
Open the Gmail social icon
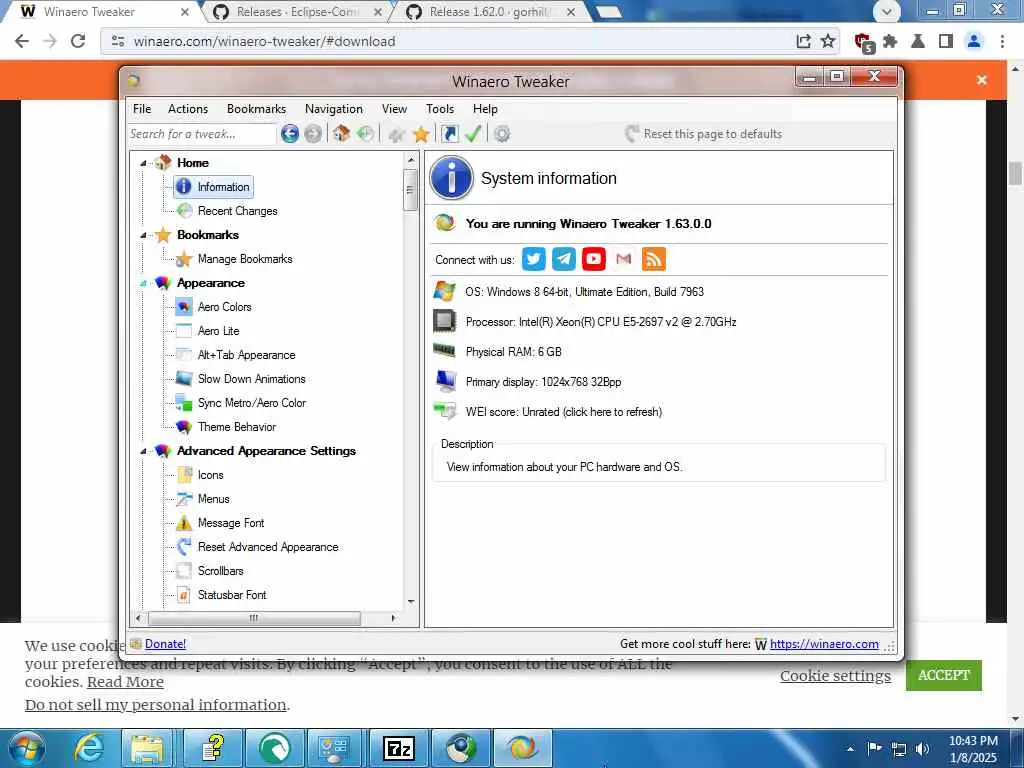tap(624, 259)
